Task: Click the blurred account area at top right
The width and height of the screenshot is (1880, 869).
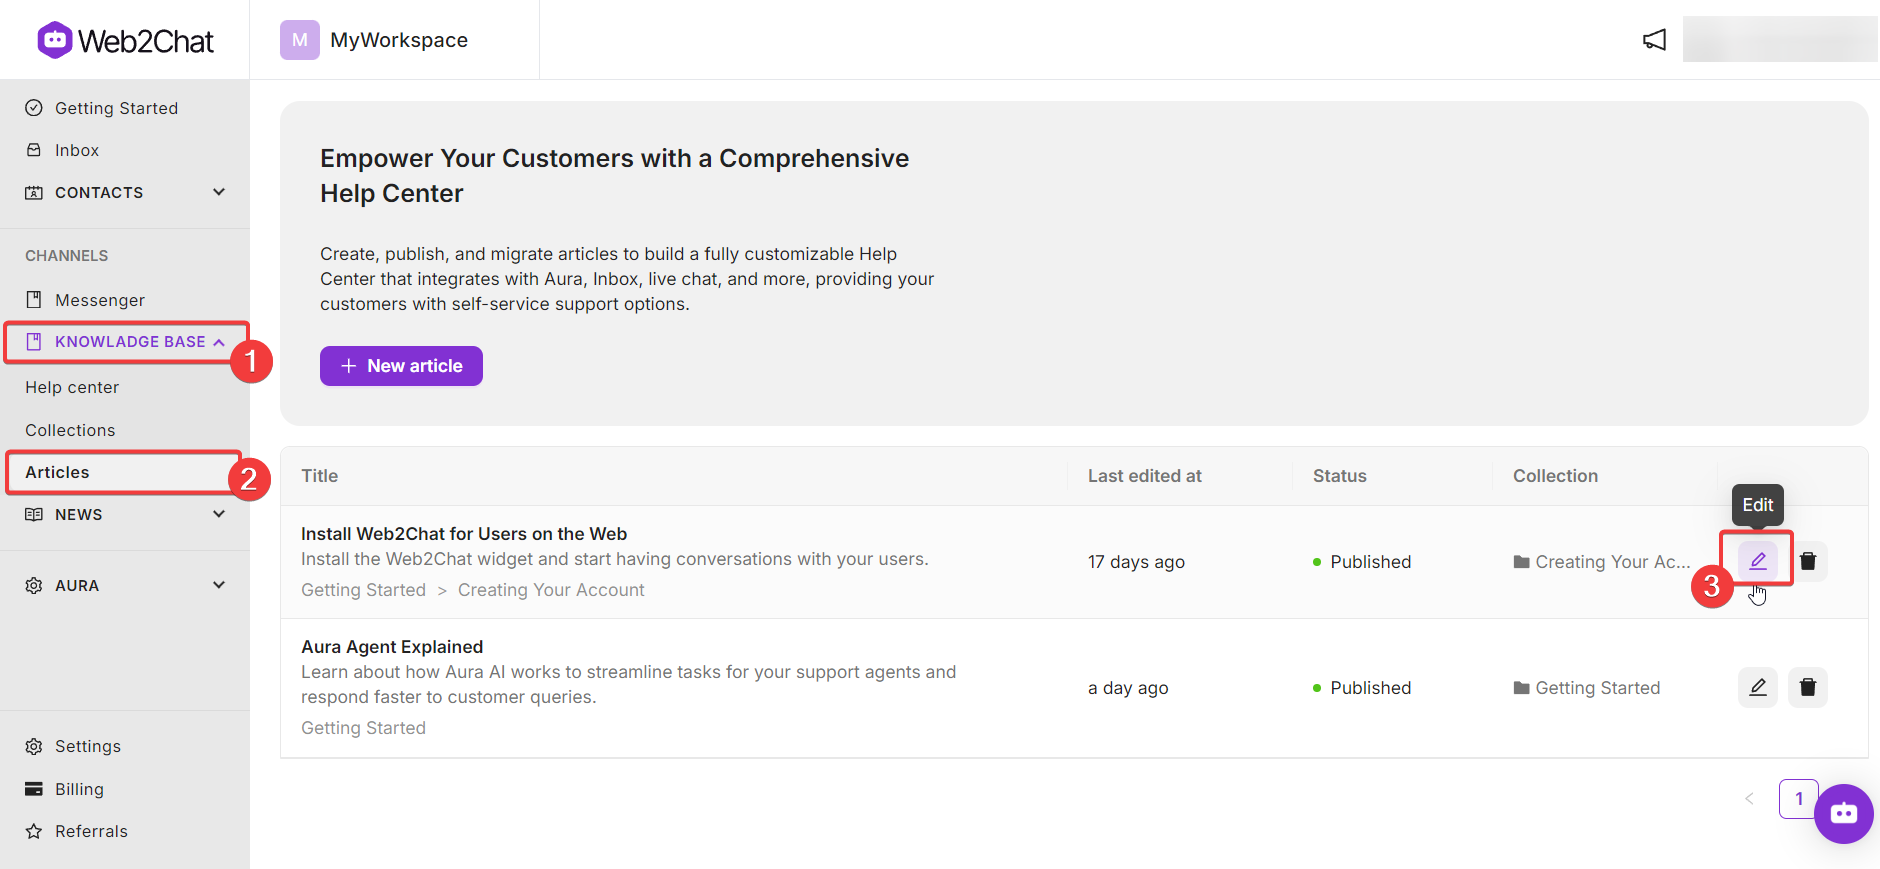Action: pos(1780,39)
